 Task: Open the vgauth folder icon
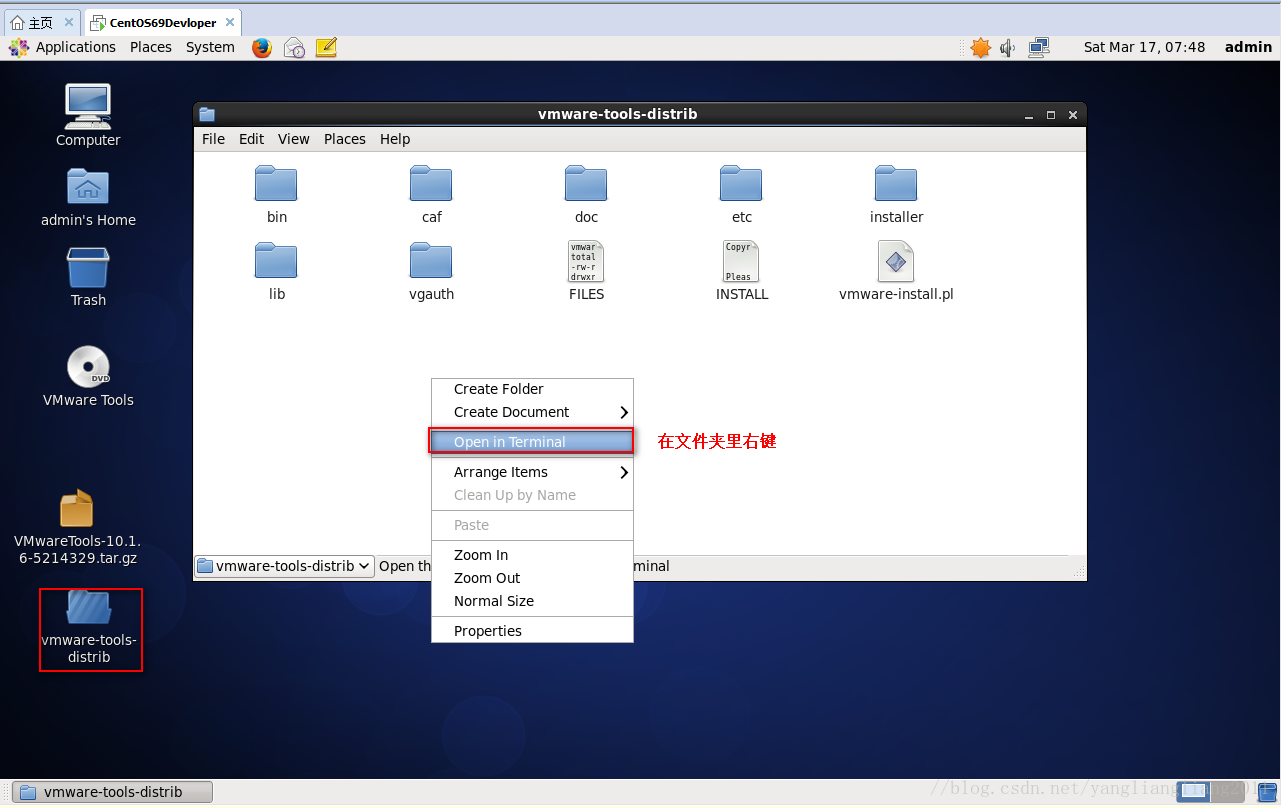click(431, 261)
